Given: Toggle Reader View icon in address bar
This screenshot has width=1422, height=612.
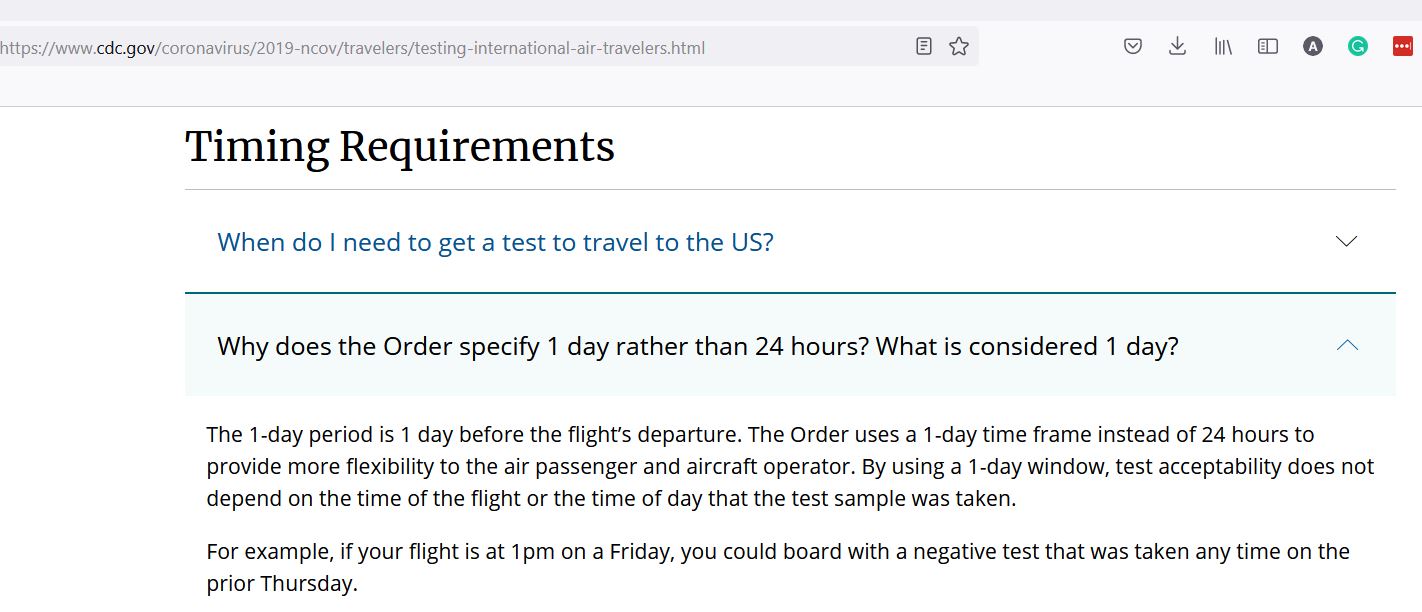Looking at the screenshot, I should click(x=924, y=46).
